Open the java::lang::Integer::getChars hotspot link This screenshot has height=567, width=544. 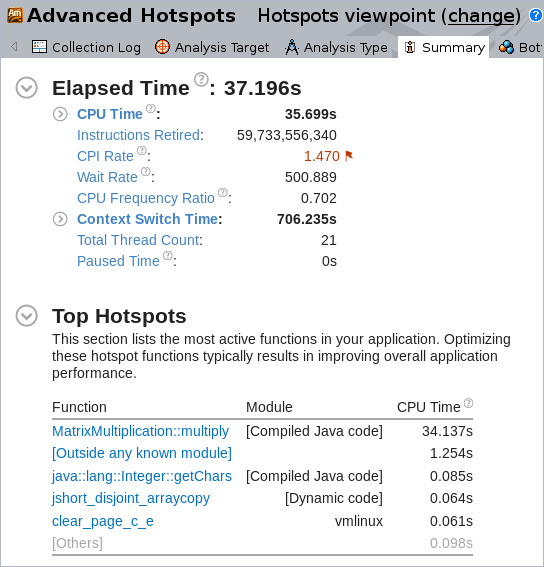click(x=142, y=476)
